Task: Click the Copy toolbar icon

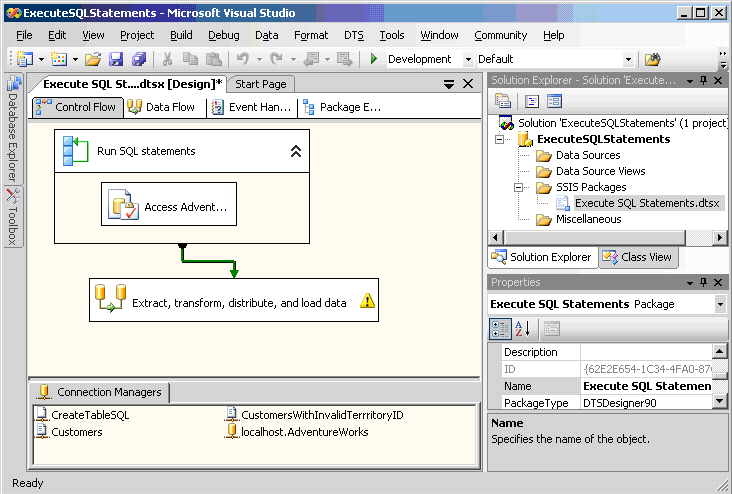Action: (x=190, y=59)
